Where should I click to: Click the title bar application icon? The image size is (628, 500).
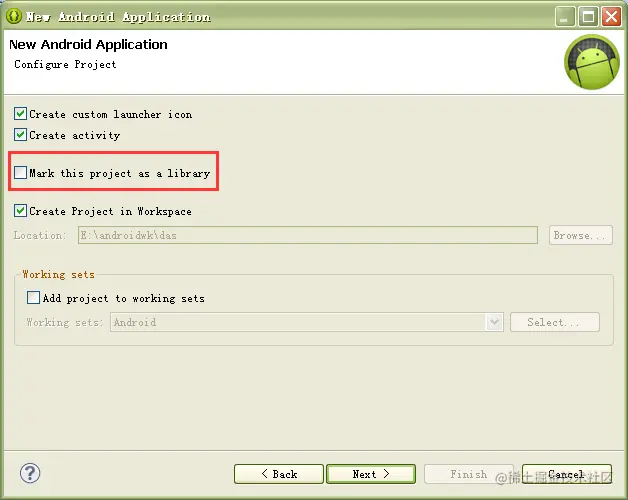(14, 16)
